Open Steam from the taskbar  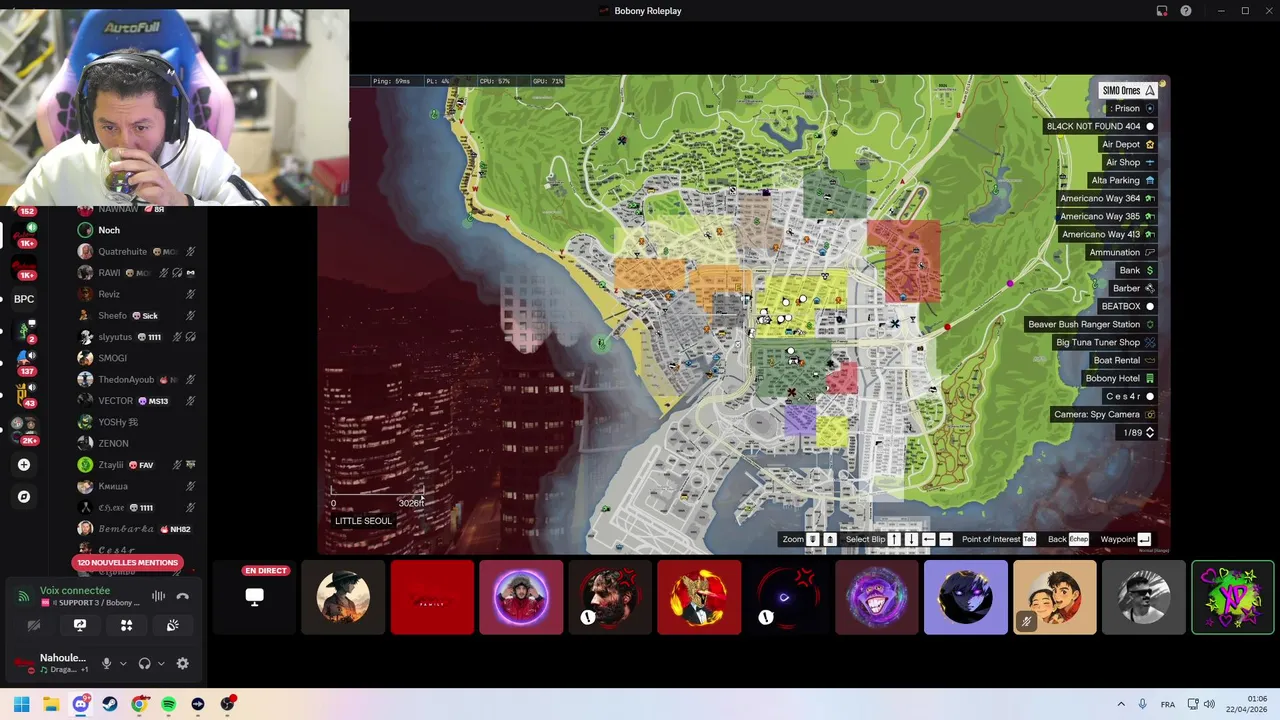click(110, 704)
